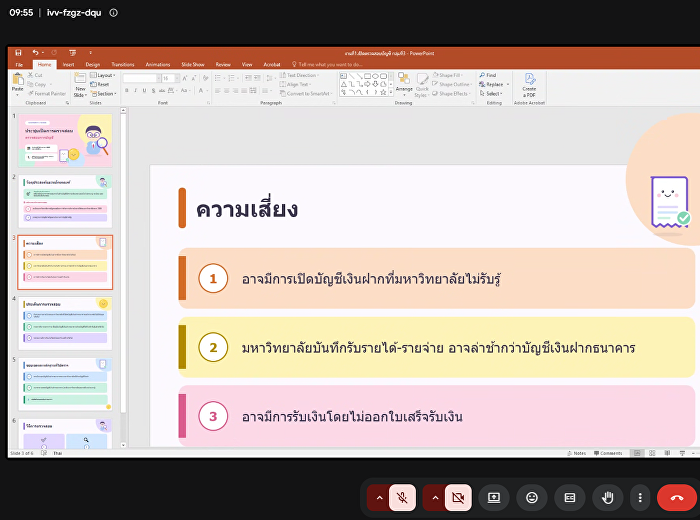This screenshot has height=520, width=700.
Task: Click Notes in the PowerPoint status bar
Action: pos(576,453)
